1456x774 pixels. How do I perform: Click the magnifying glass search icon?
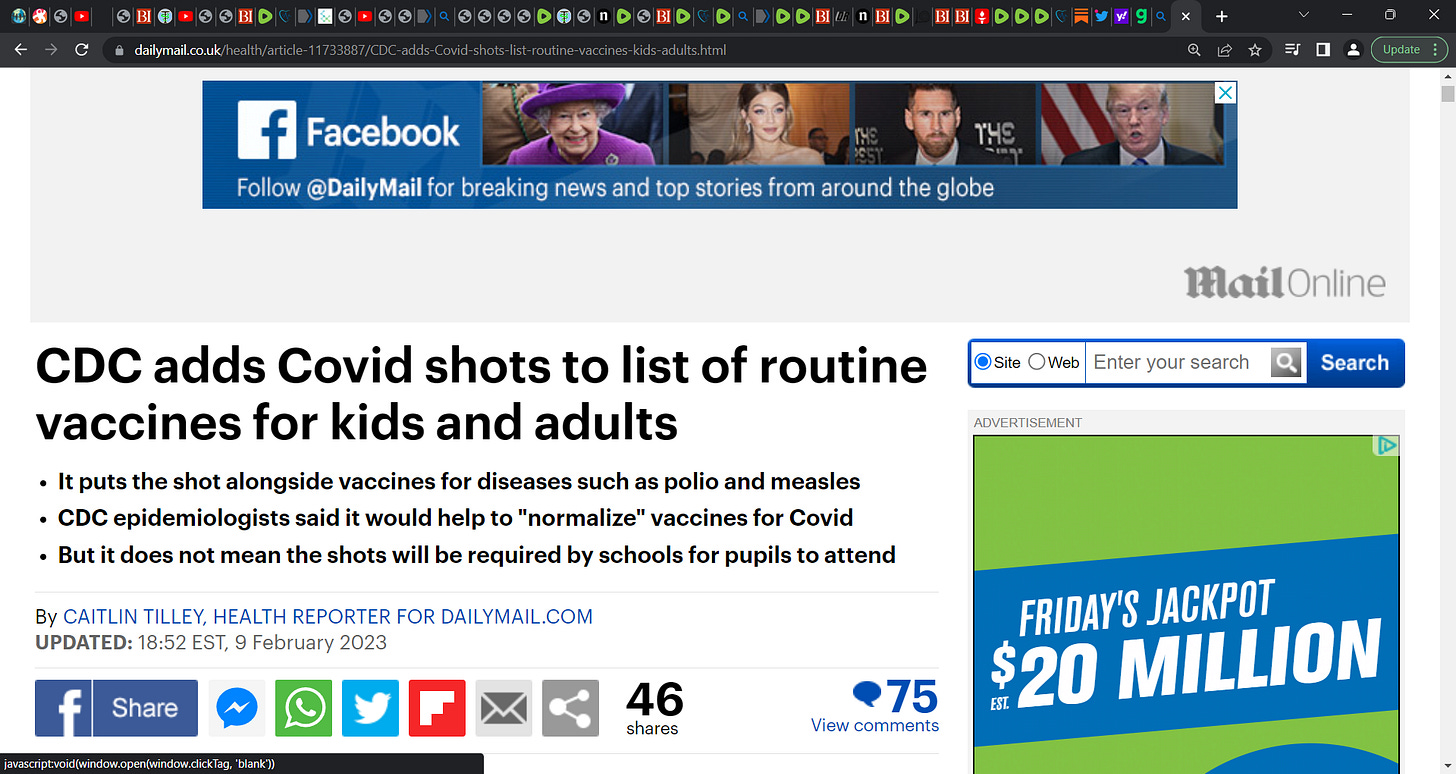pos(1287,362)
